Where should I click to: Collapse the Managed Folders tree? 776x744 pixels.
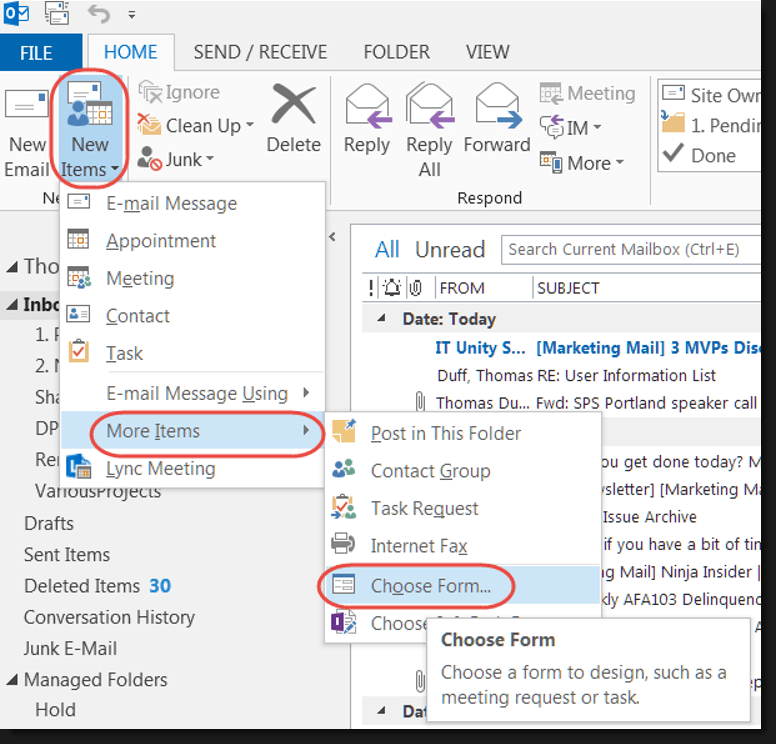(12, 680)
